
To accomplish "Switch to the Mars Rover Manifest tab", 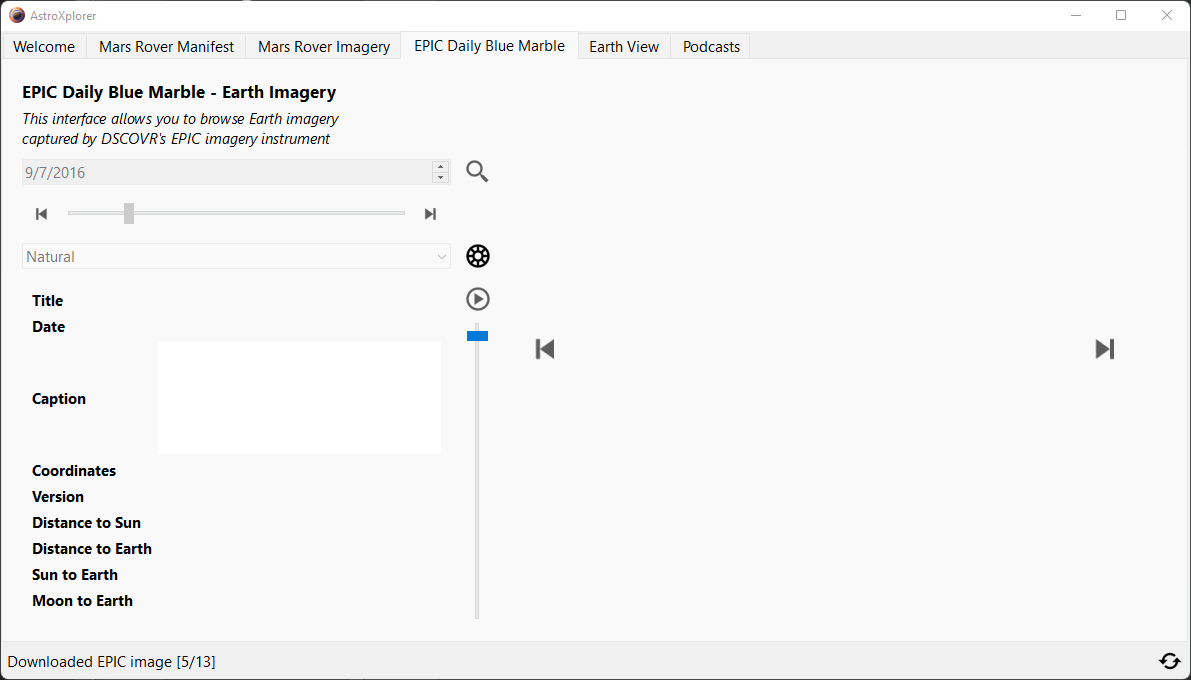I will click(x=166, y=47).
